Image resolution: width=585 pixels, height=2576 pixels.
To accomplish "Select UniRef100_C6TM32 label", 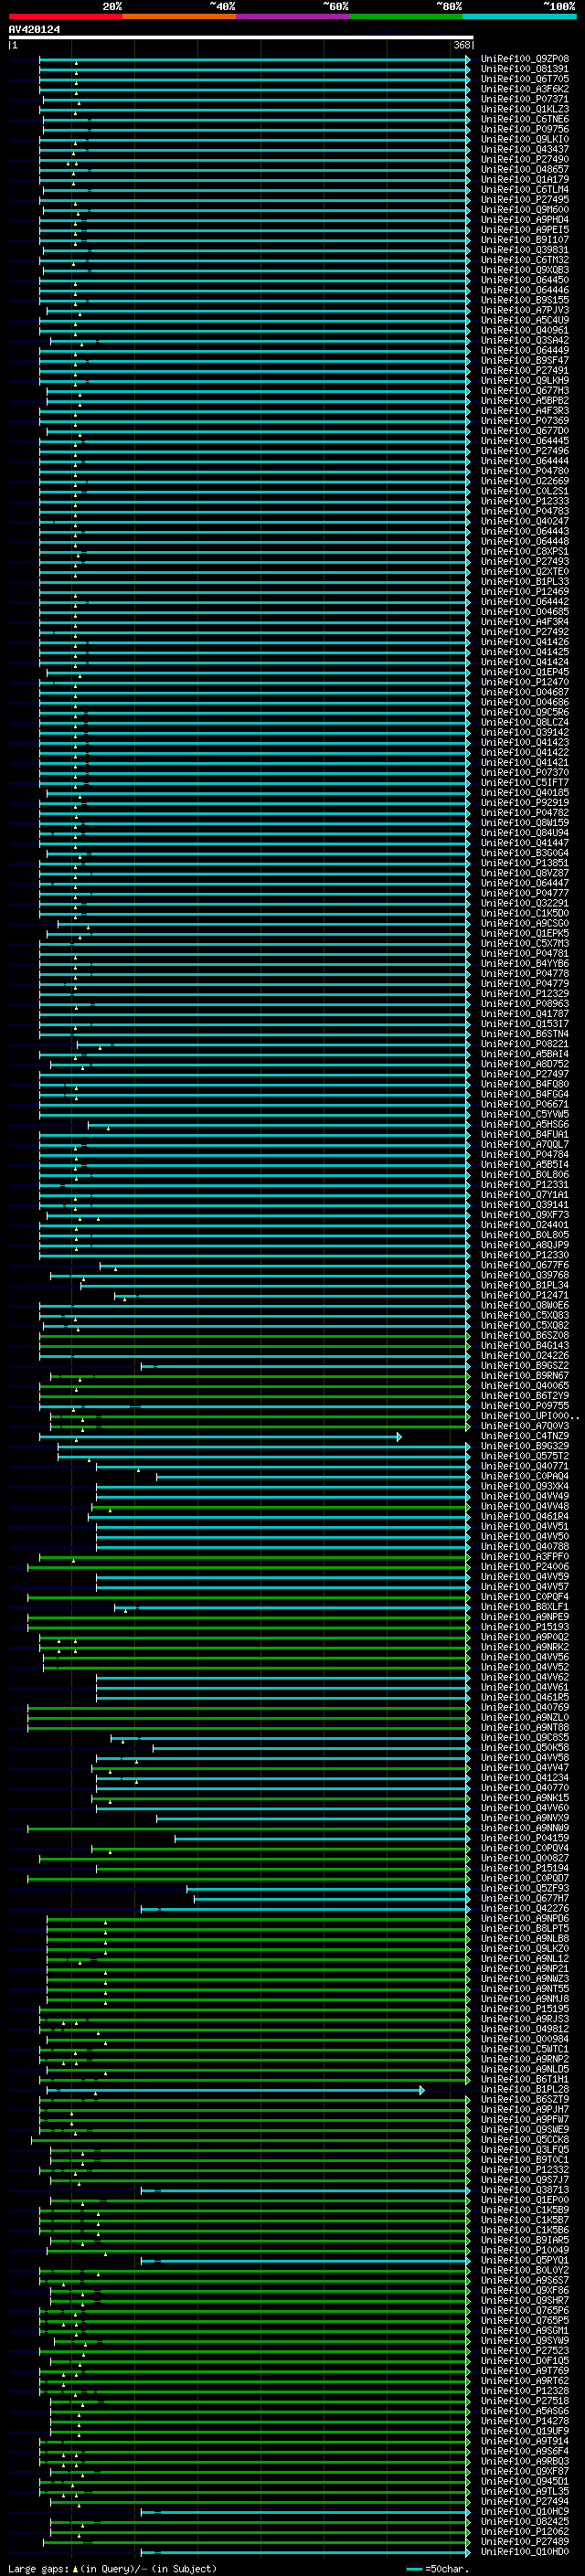I will pyautogui.click(x=524, y=260).
